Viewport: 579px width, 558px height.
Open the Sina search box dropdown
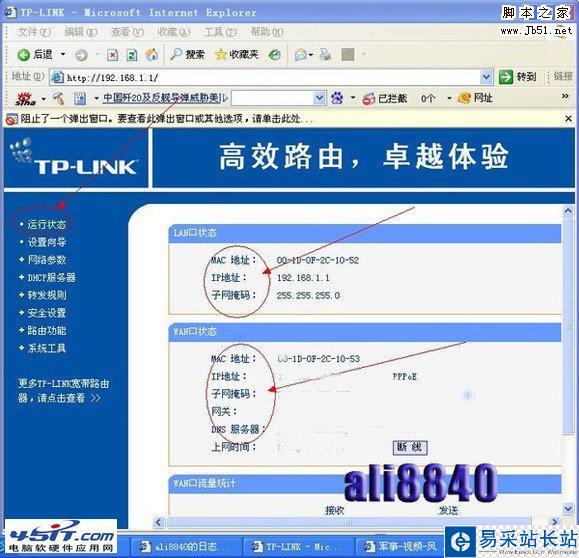click(x=320, y=98)
